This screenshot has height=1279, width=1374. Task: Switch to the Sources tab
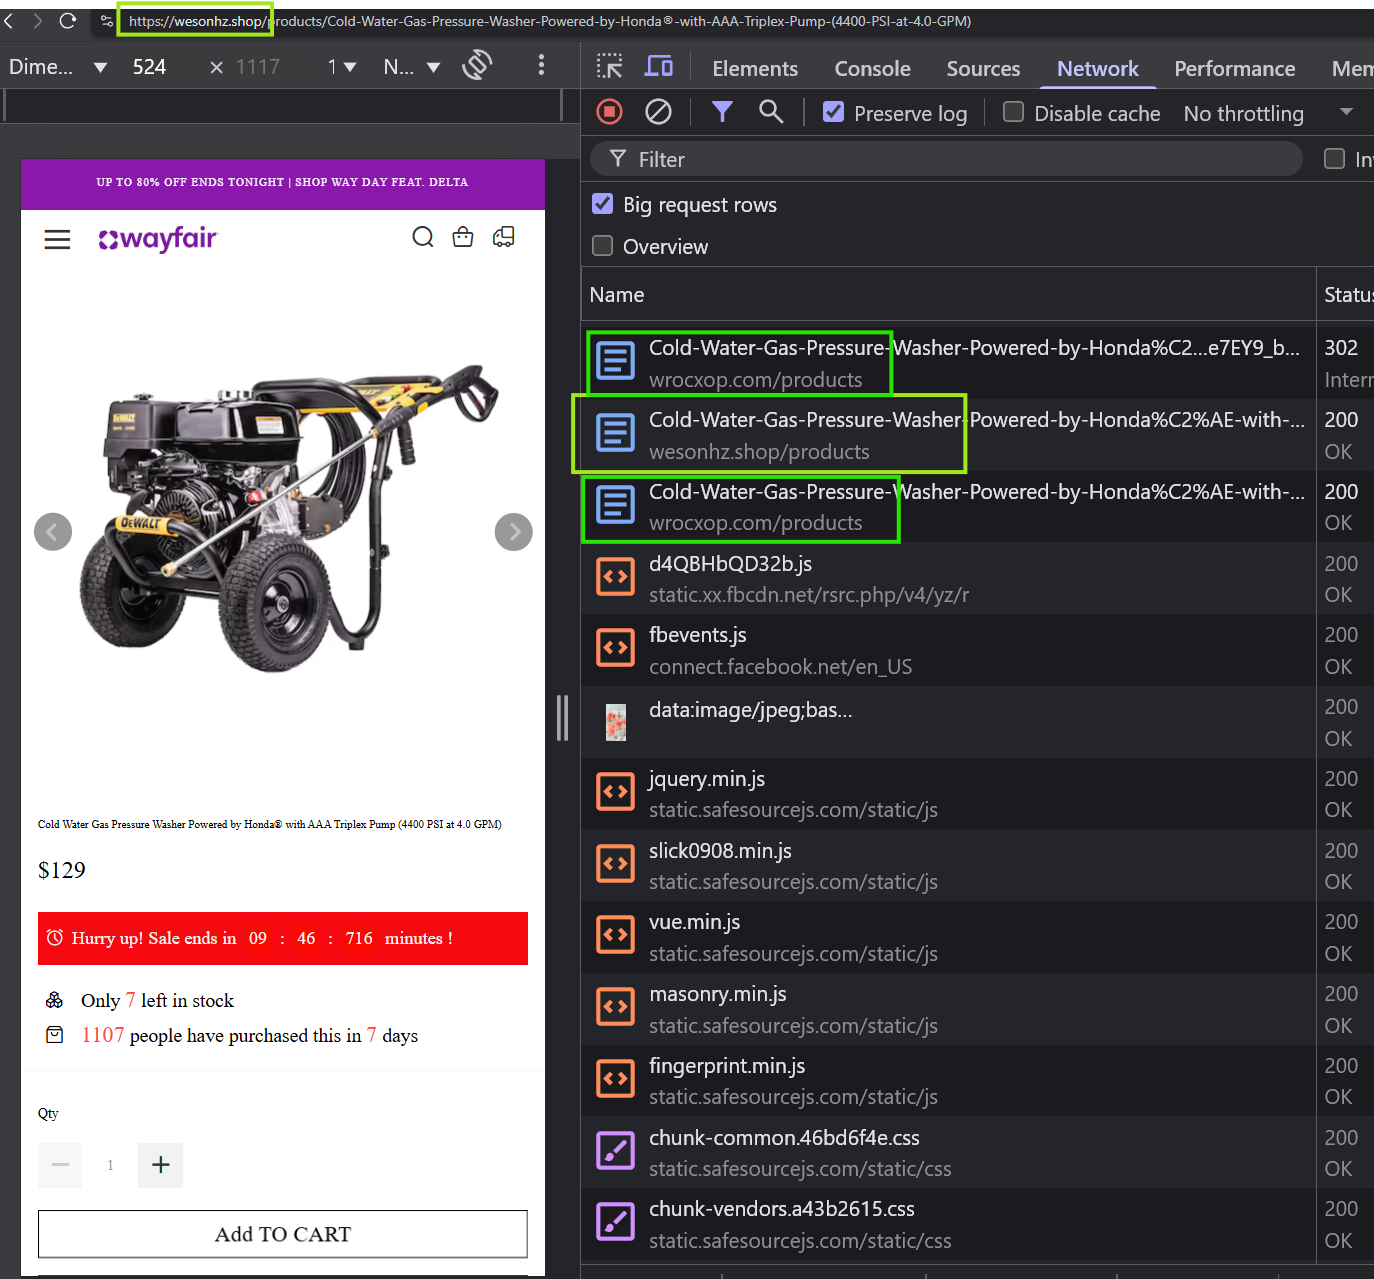983,68
